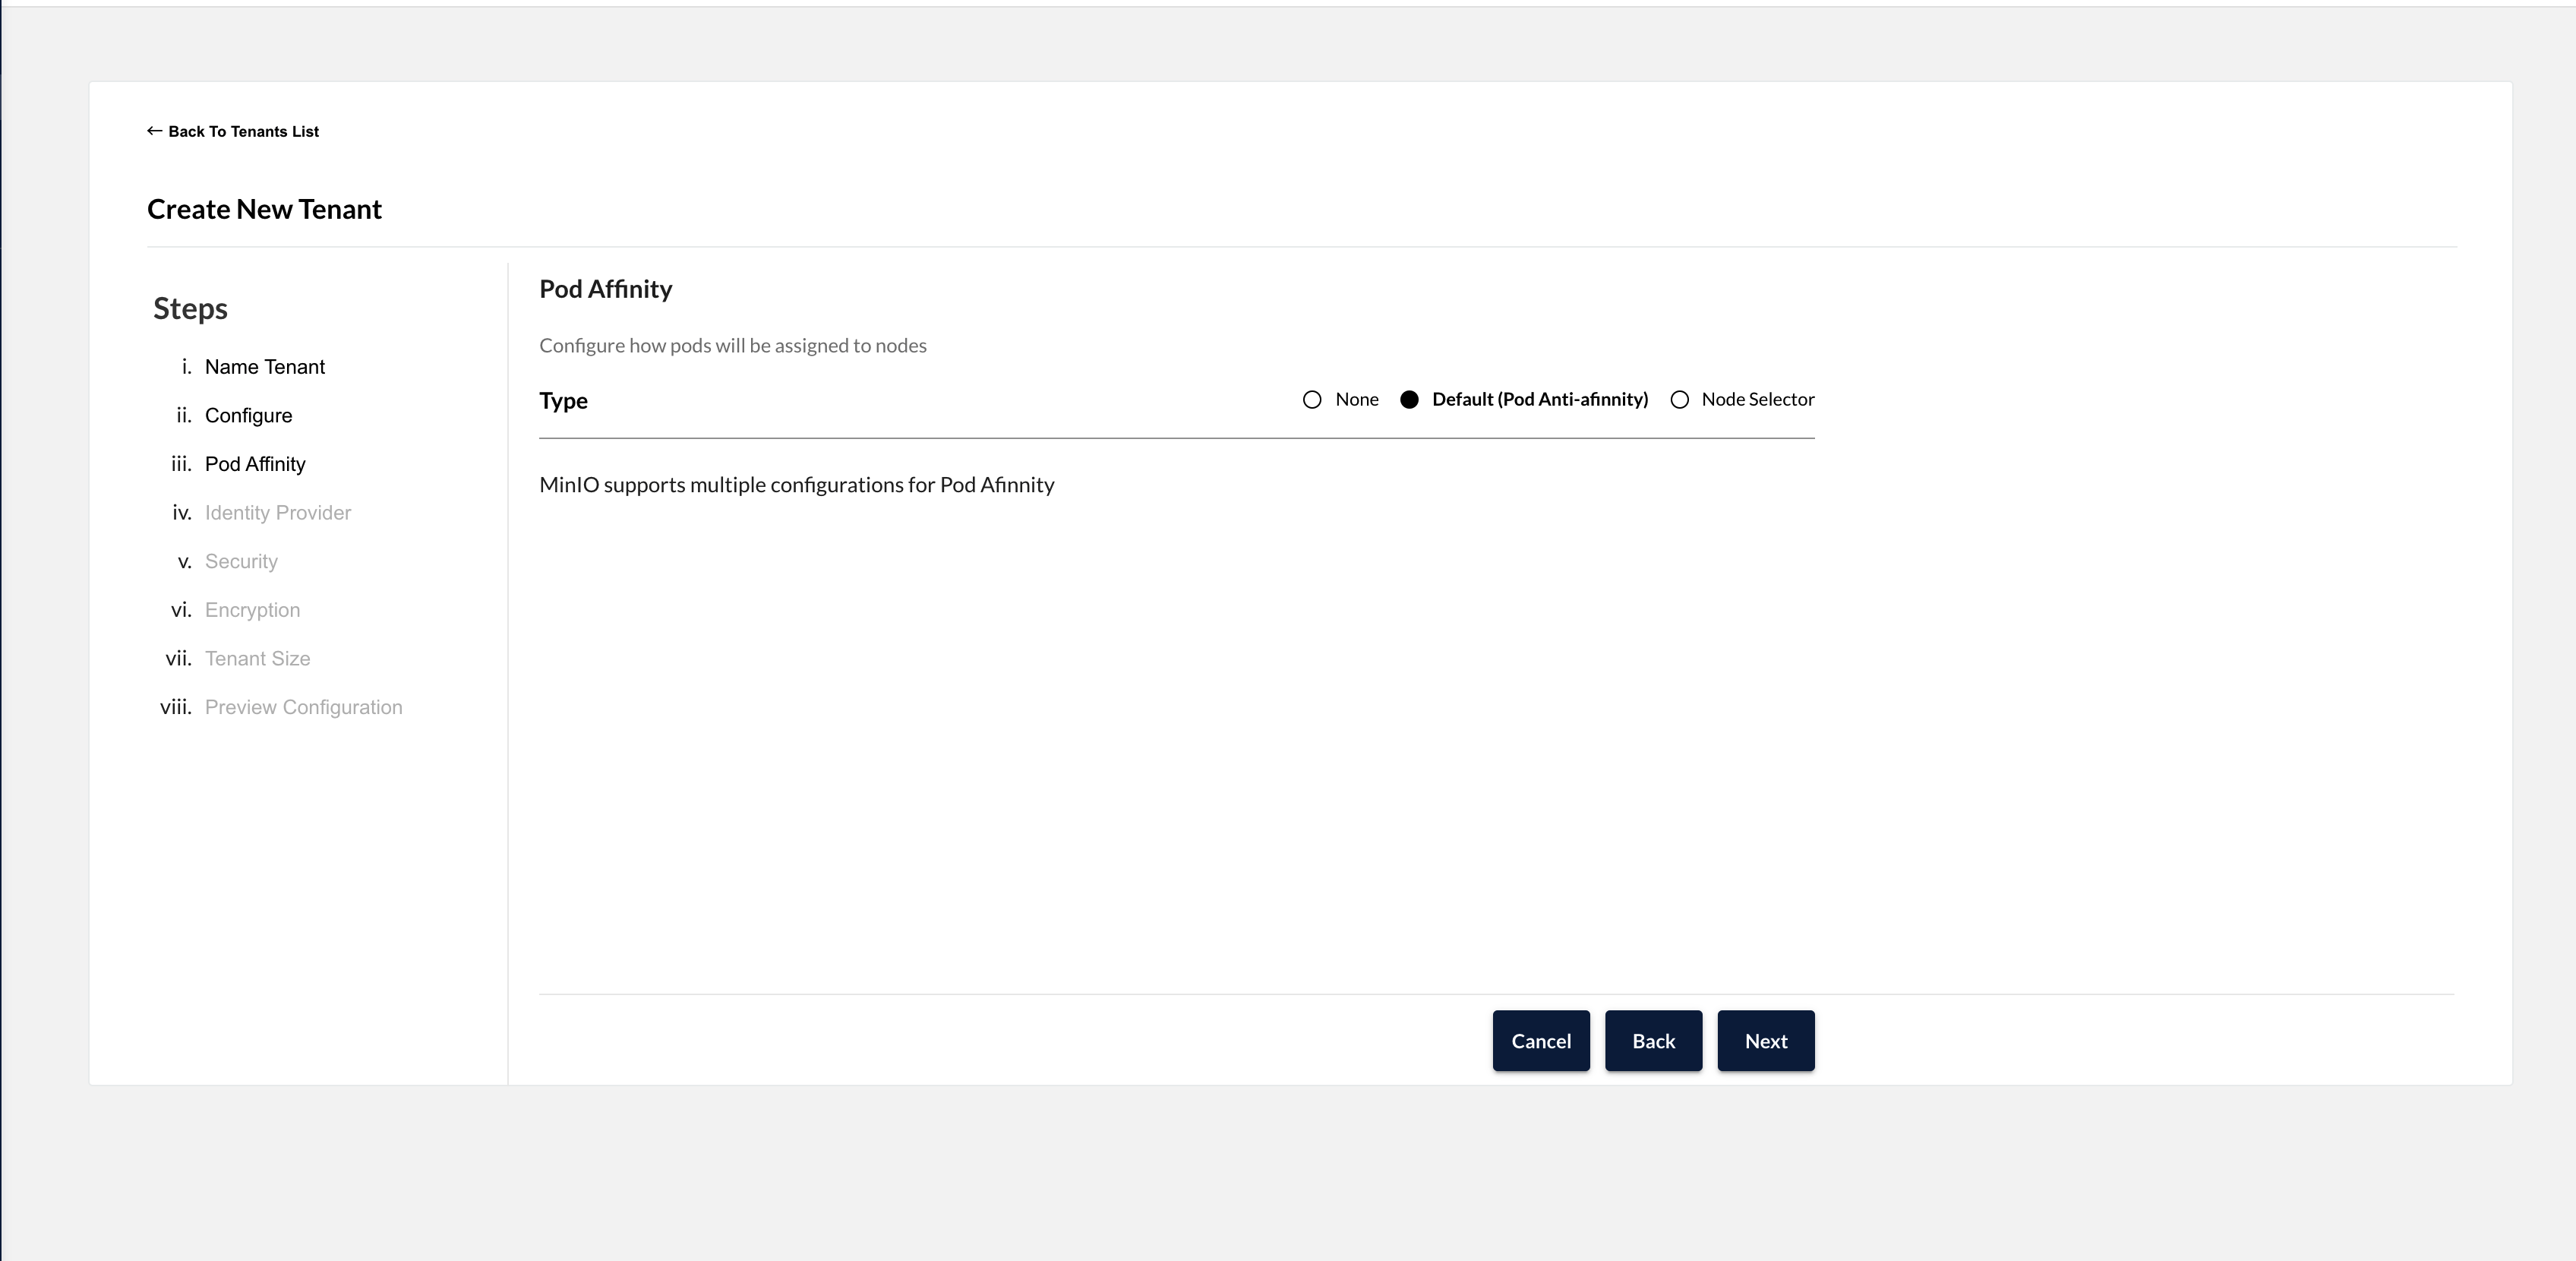Proceed with the Next button

click(x=1765, y=1041)
